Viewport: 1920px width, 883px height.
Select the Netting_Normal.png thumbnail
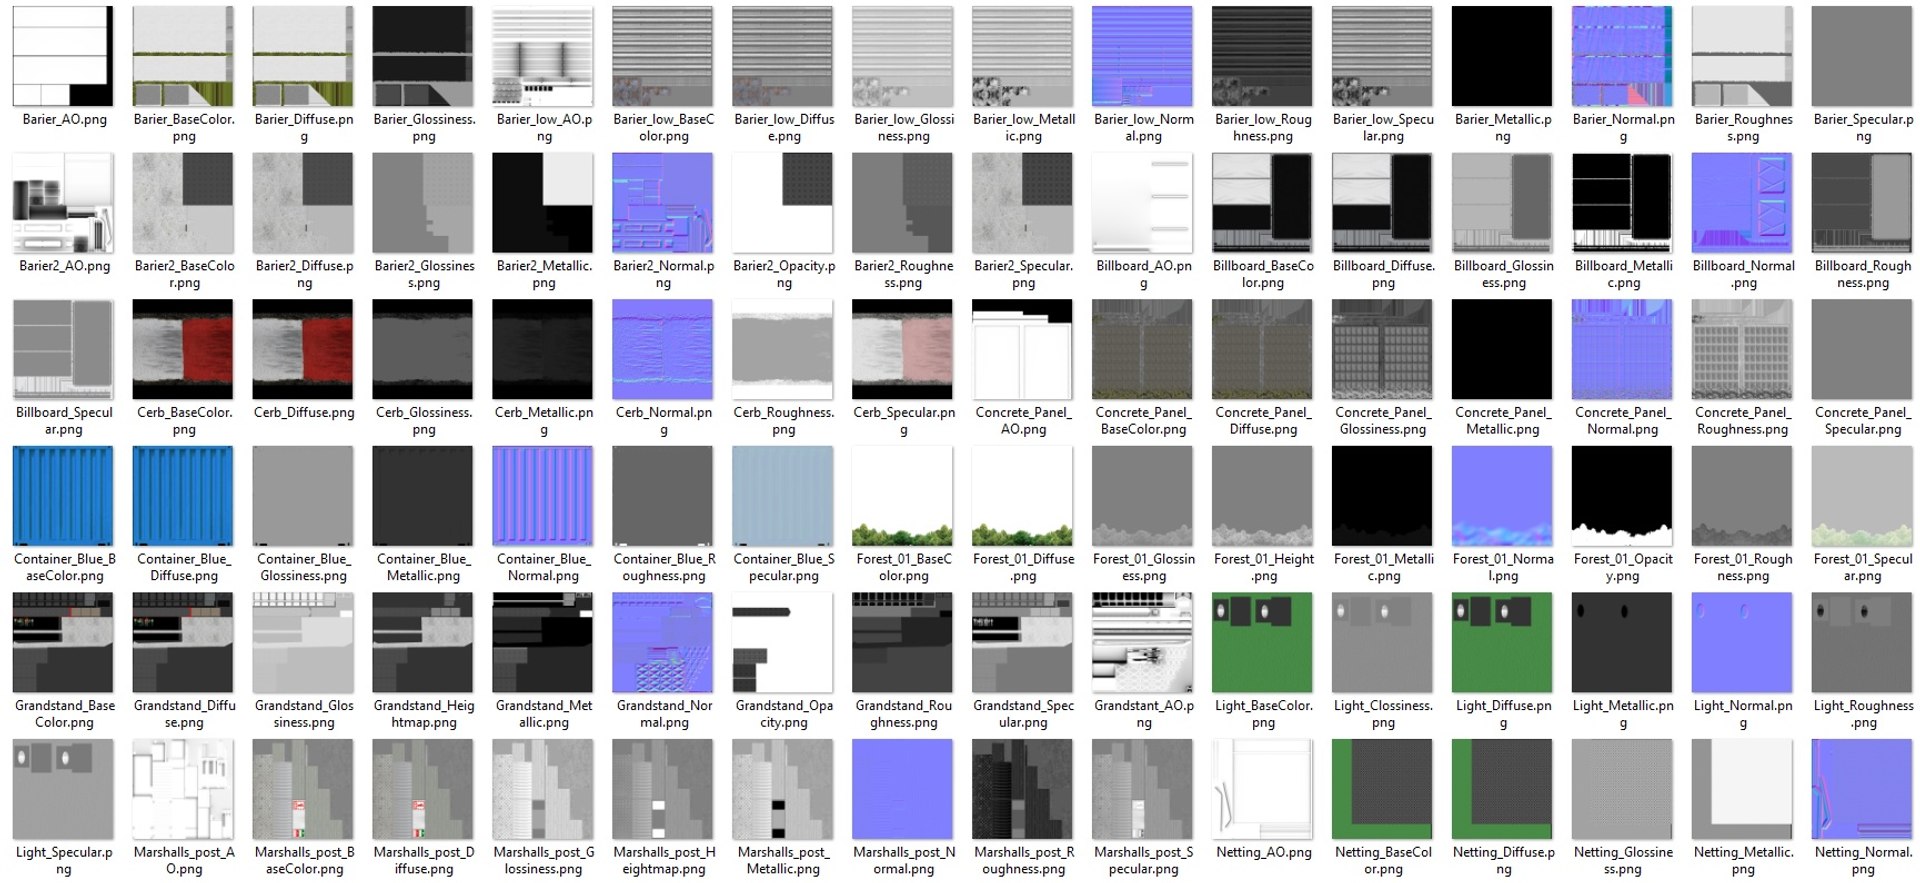(x=1863, y=789)
